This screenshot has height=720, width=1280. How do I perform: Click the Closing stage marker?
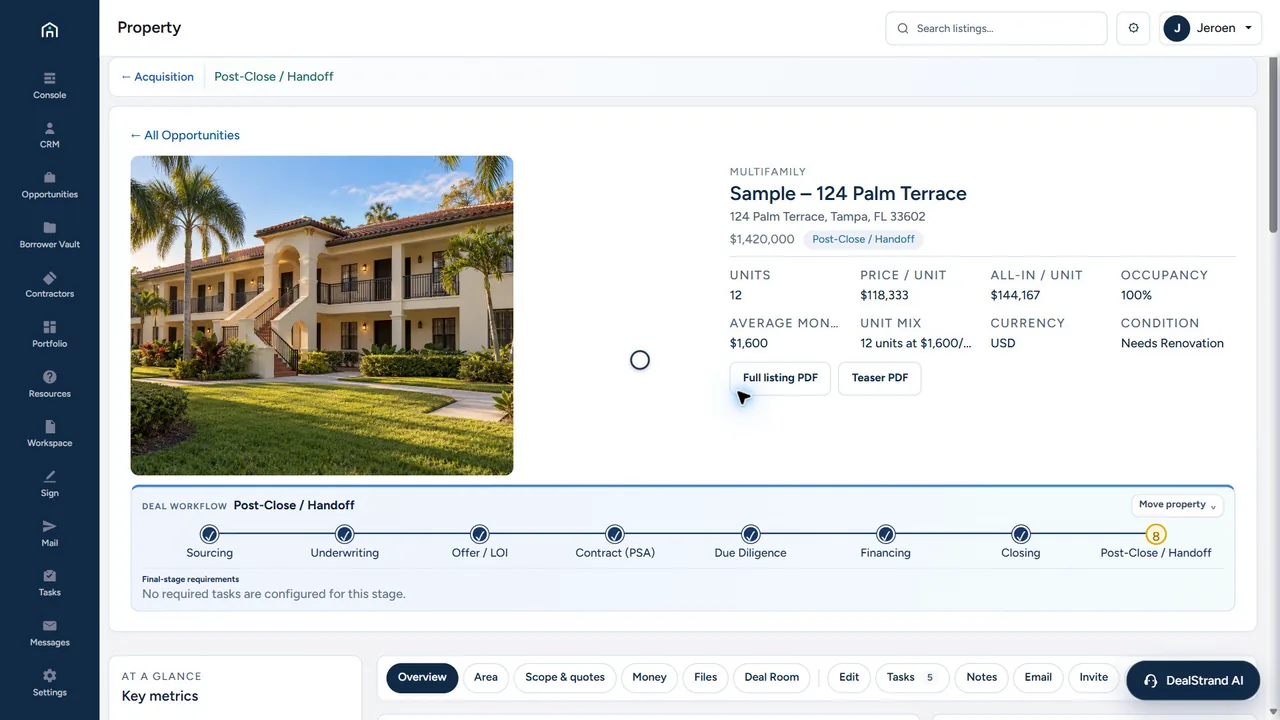(1020, 534)
